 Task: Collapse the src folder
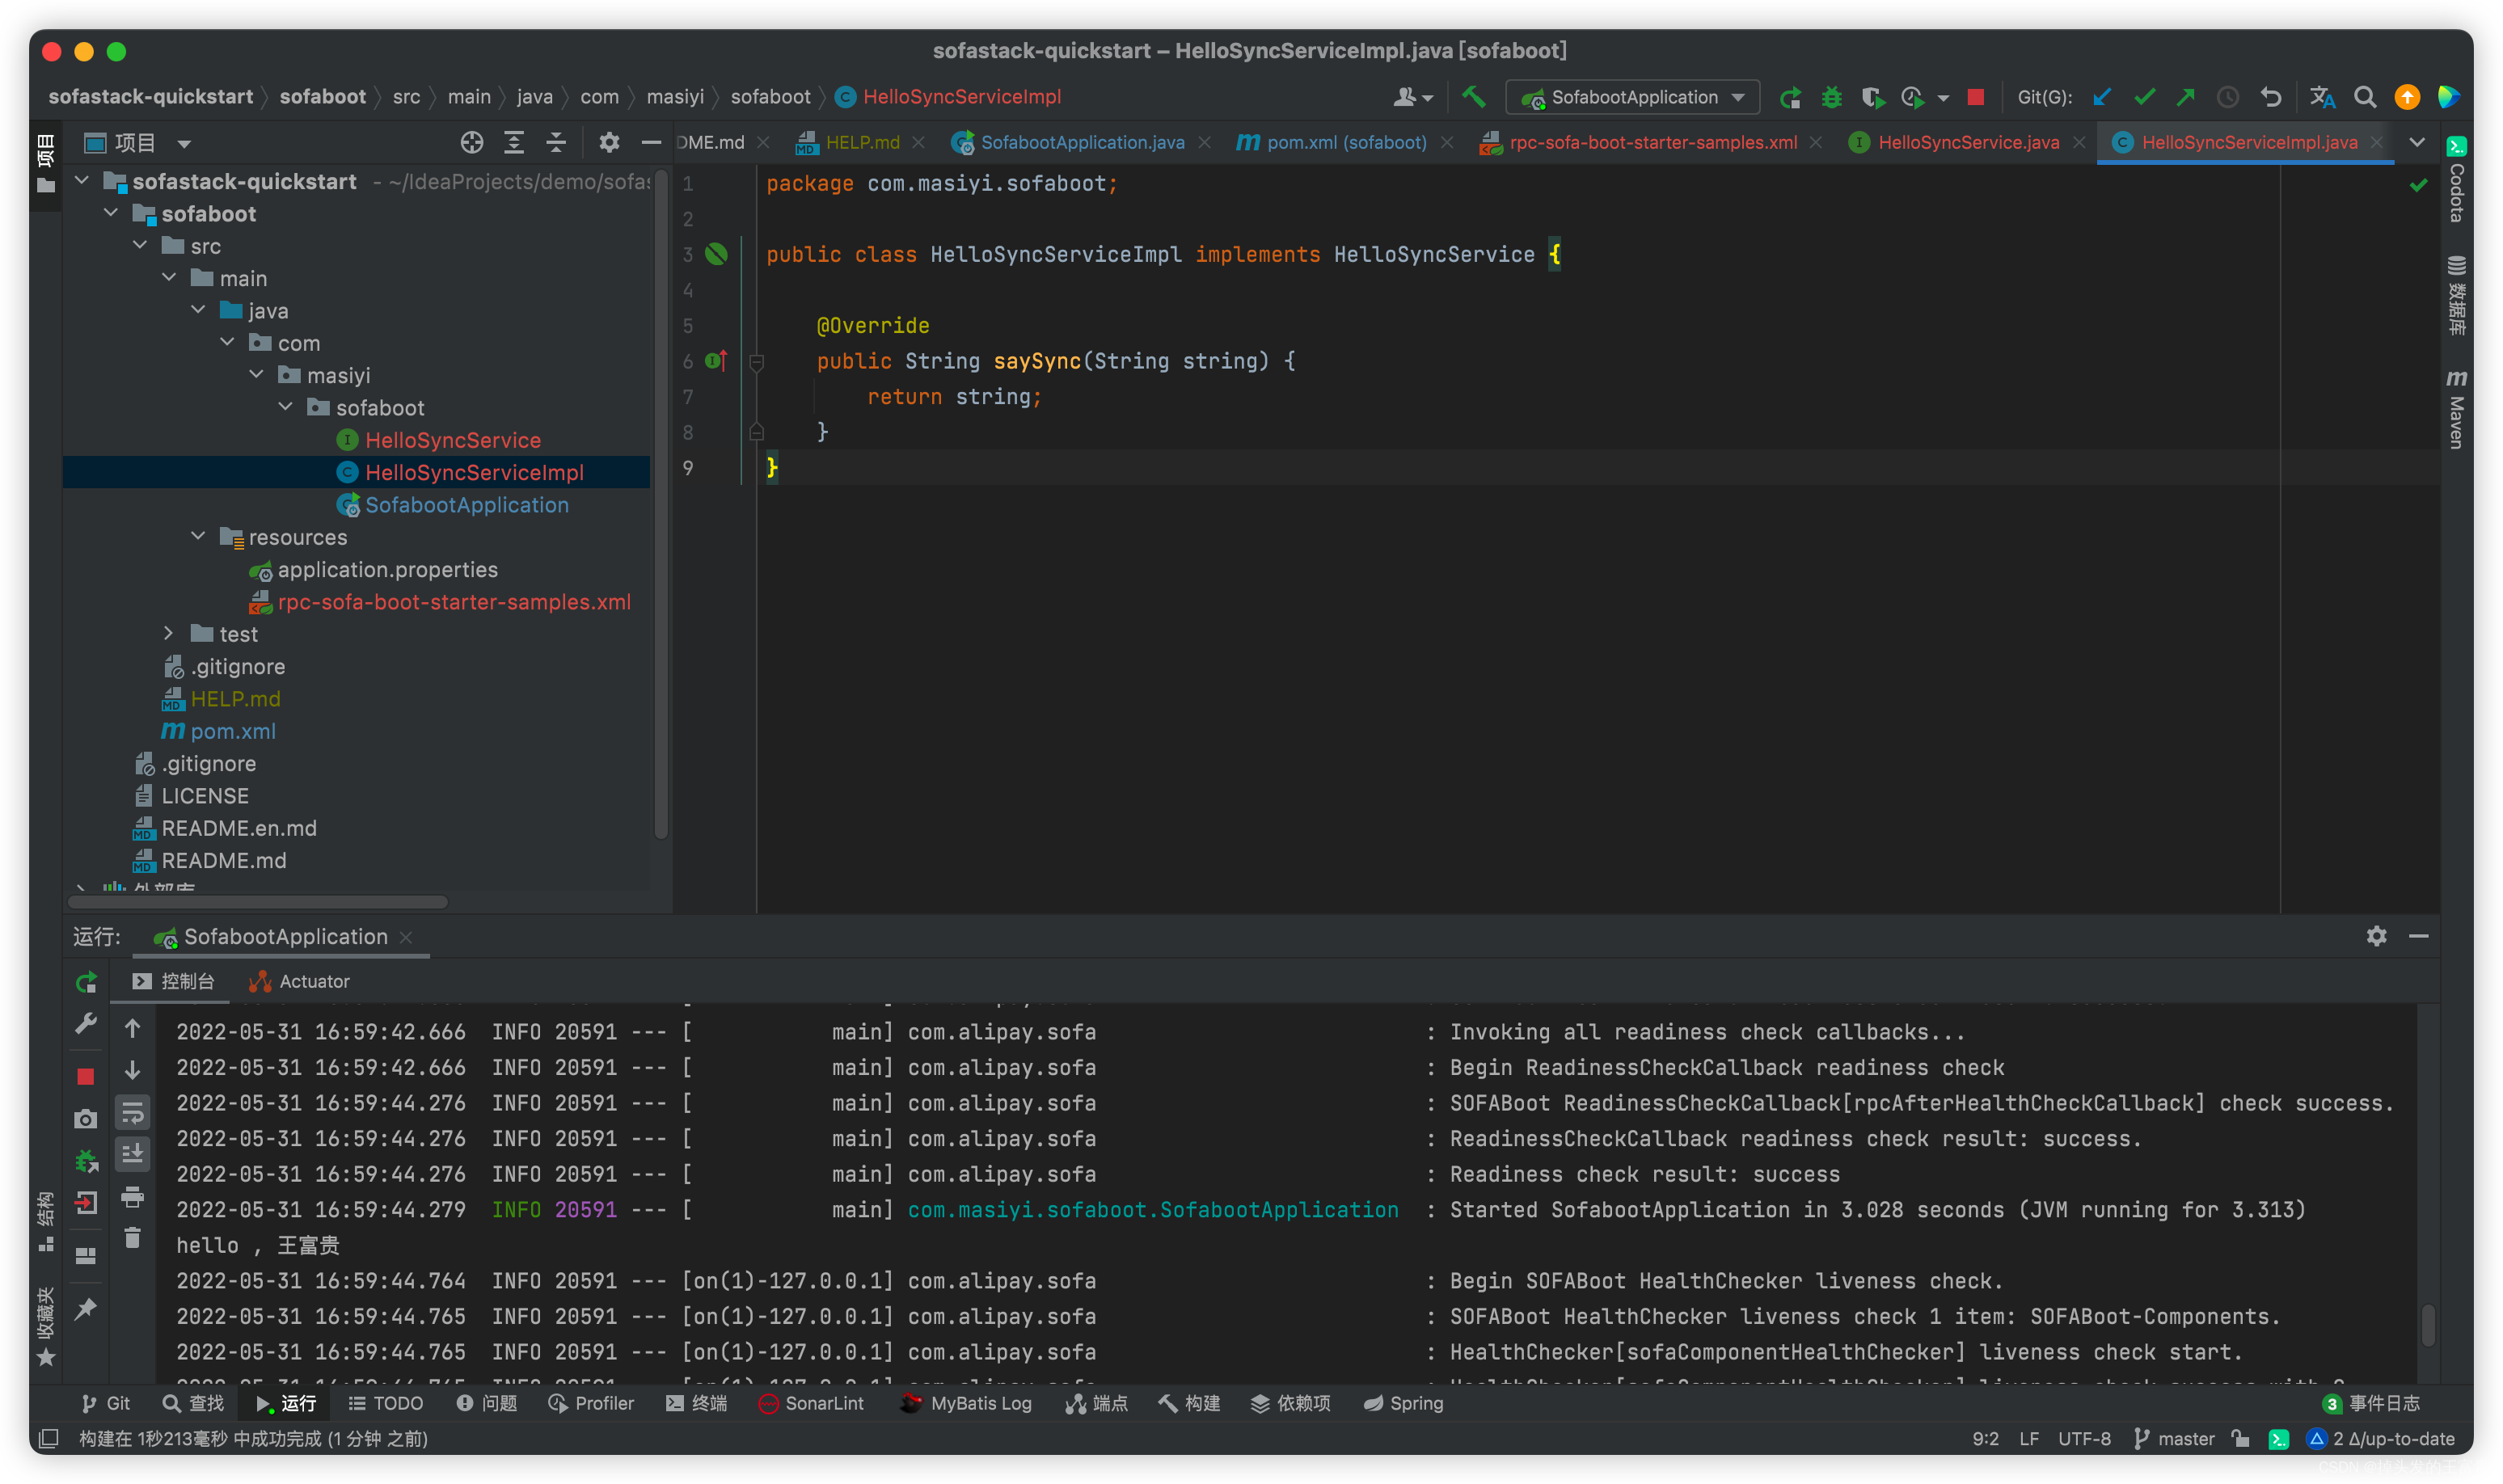pos(141,246)
